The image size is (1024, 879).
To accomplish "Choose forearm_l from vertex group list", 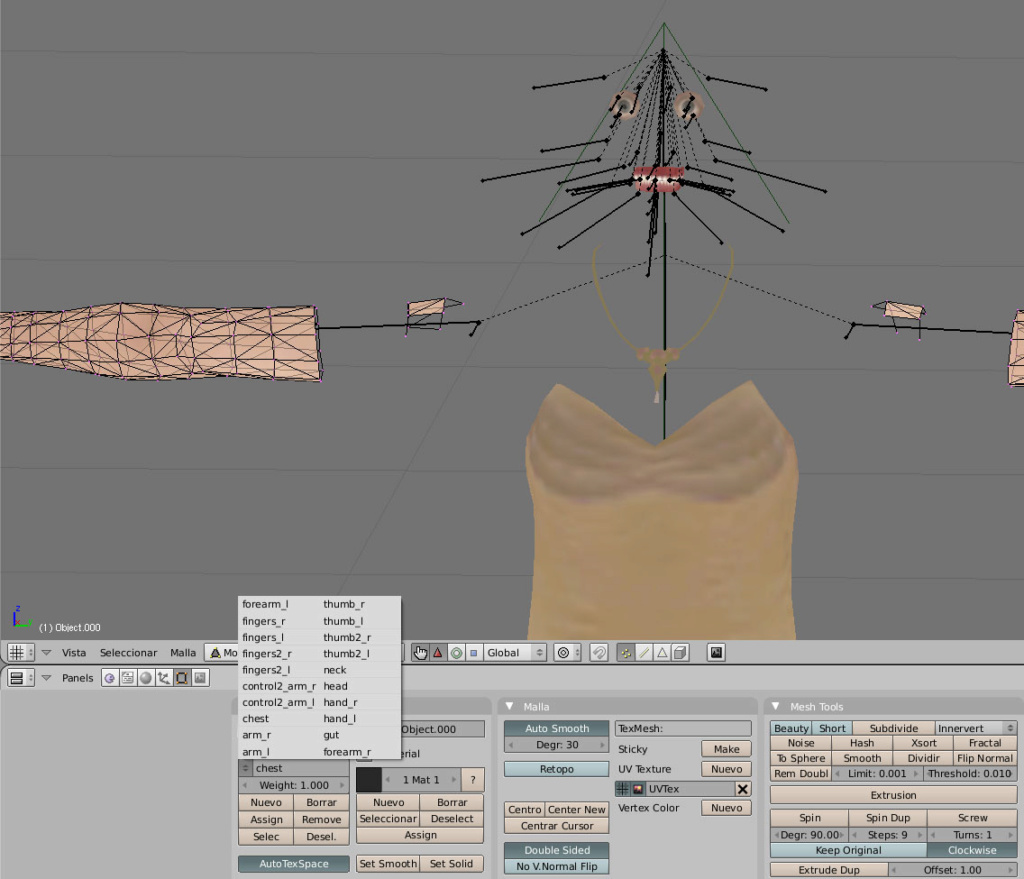I will click(265, 604).
